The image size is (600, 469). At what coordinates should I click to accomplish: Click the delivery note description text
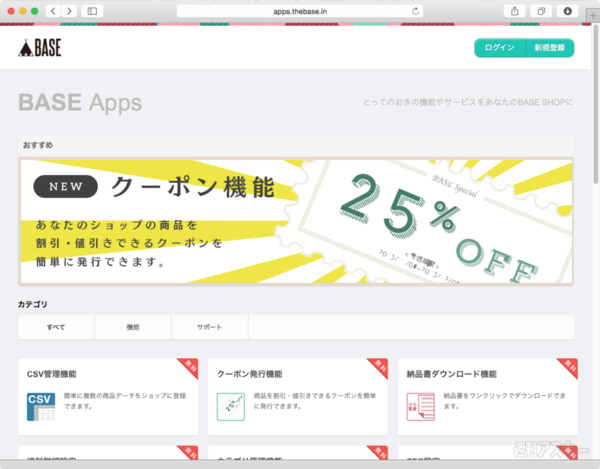(504, 401)
